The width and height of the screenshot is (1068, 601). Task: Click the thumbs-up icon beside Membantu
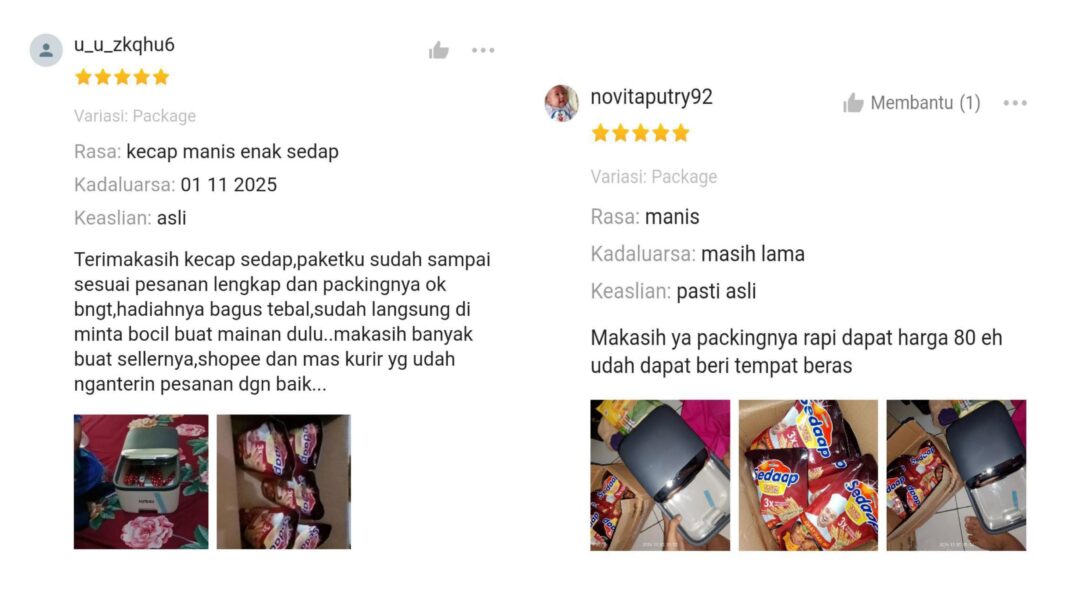pyautogui.click(x=853, y=103)
